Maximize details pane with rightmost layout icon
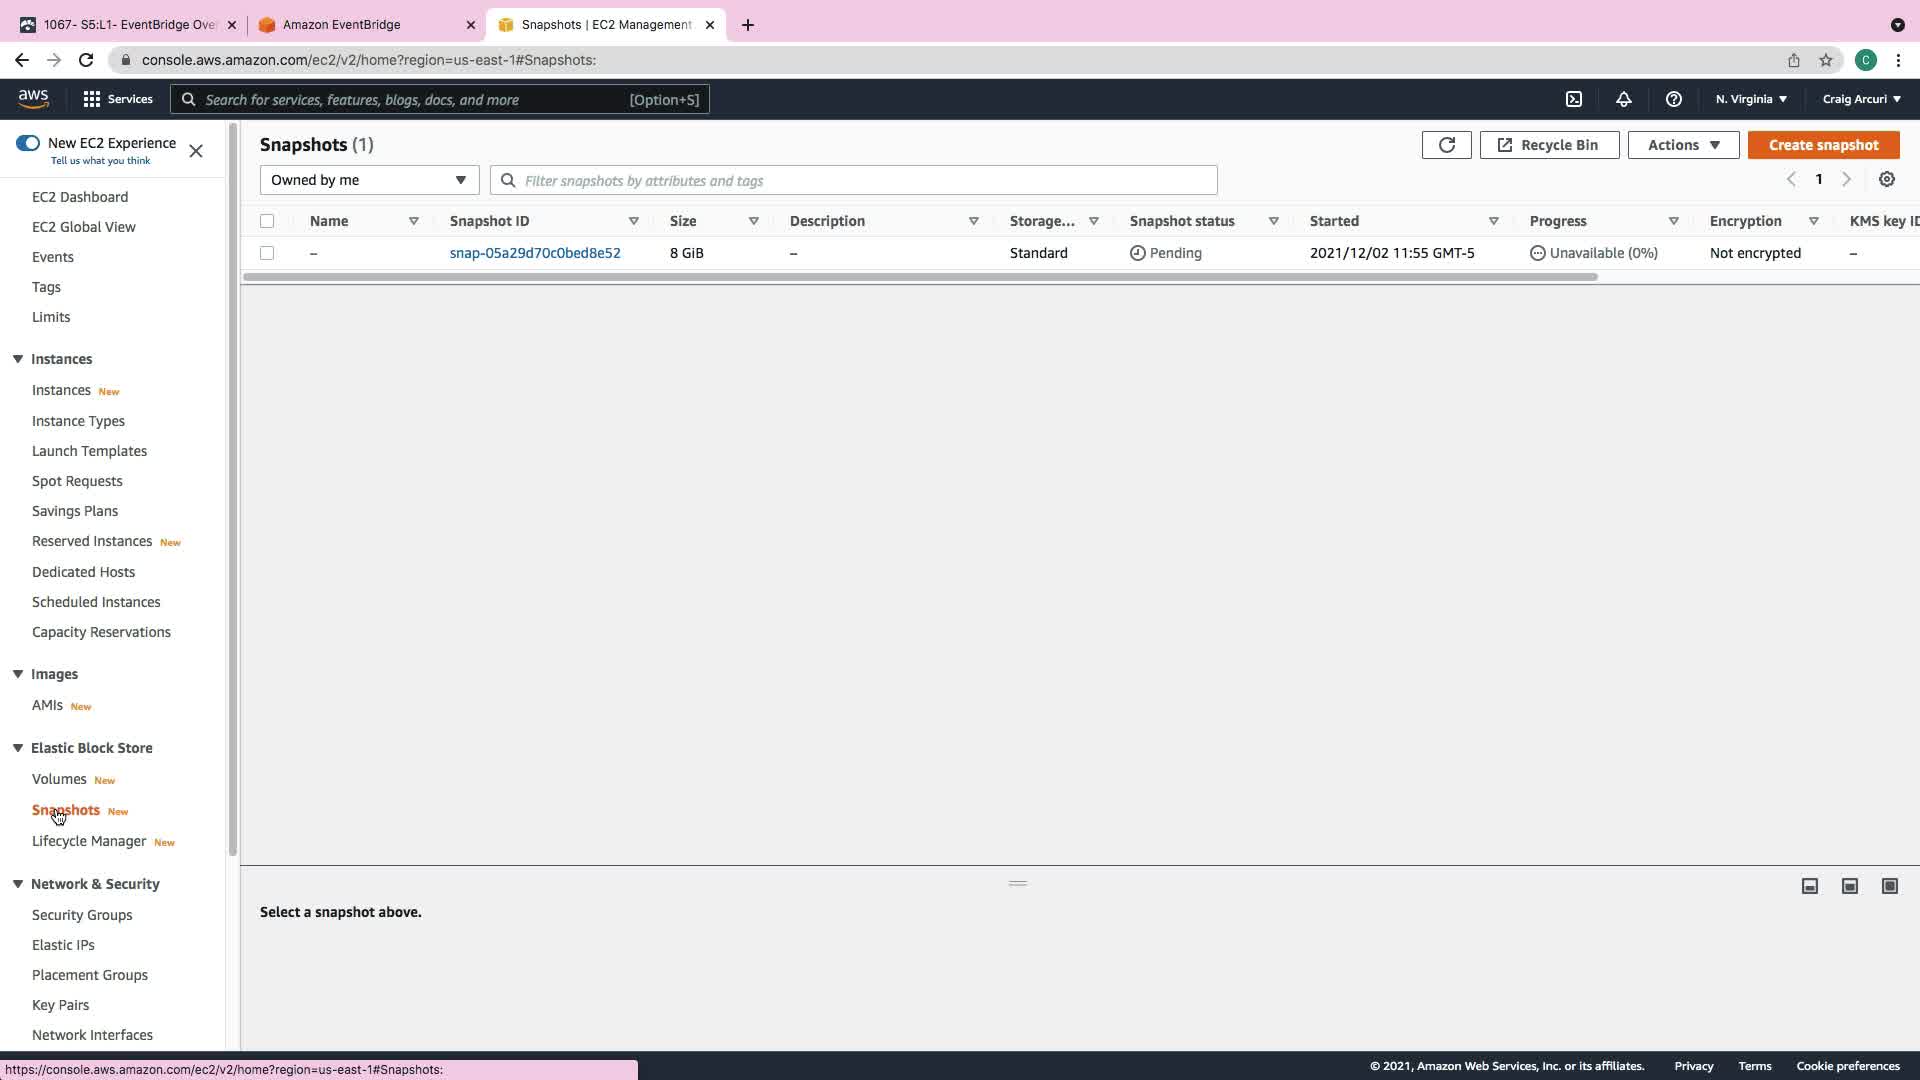 point(1889,886)
